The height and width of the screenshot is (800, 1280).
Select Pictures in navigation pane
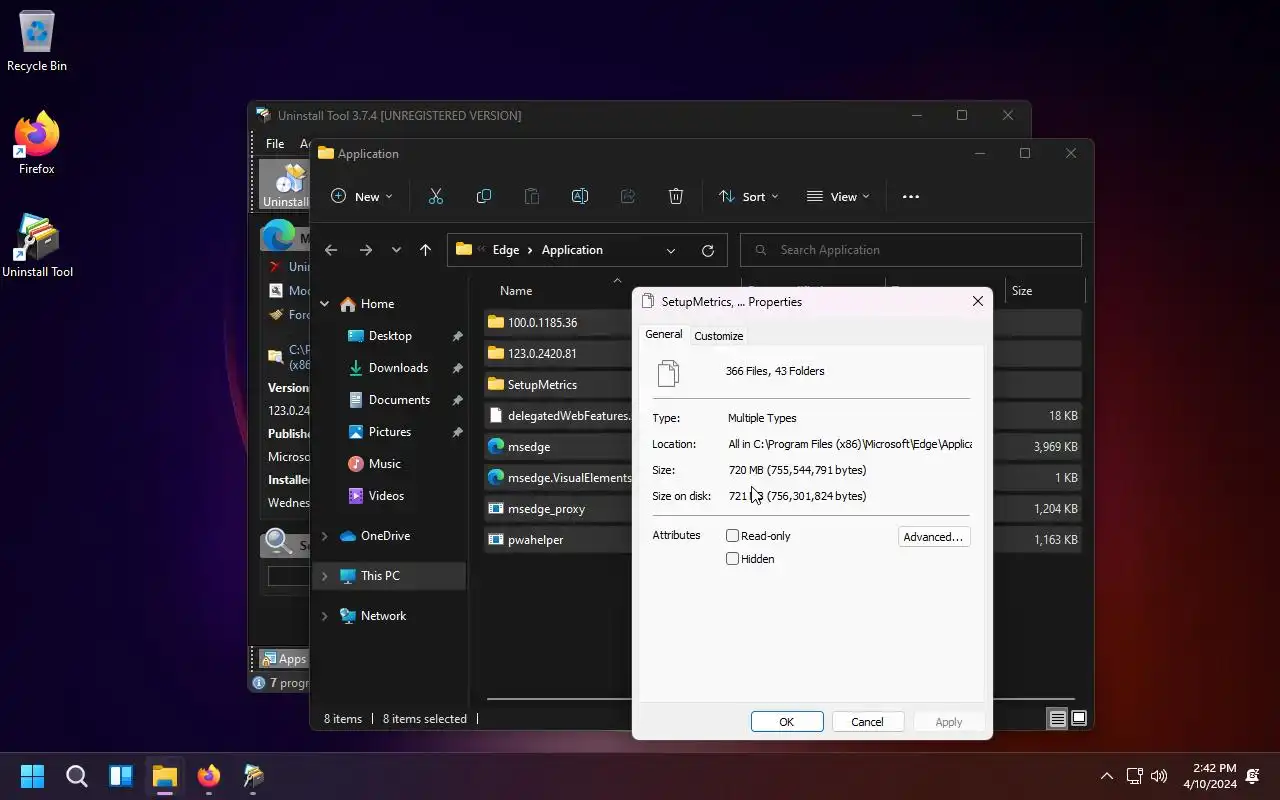pos(390,432)
